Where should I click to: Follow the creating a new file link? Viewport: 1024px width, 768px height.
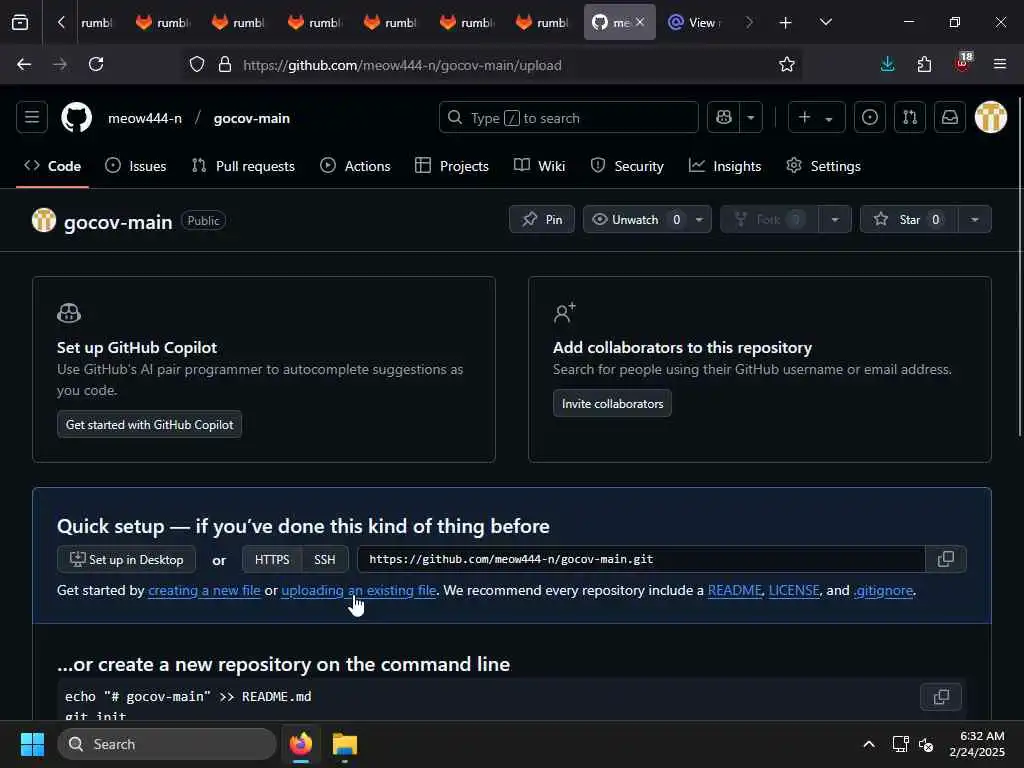pyautogui.click(x=204, y=590)
